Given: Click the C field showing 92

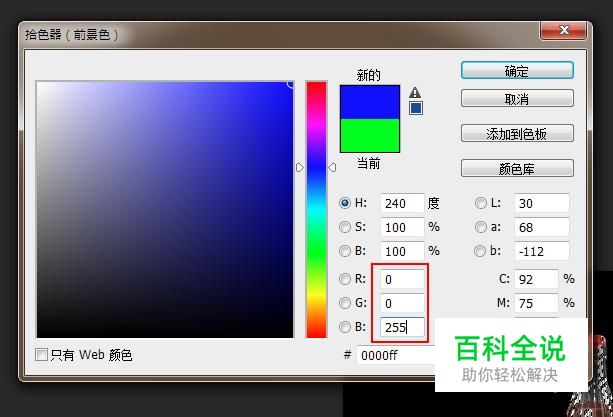Looking at the screenshot, I should 536,279.
